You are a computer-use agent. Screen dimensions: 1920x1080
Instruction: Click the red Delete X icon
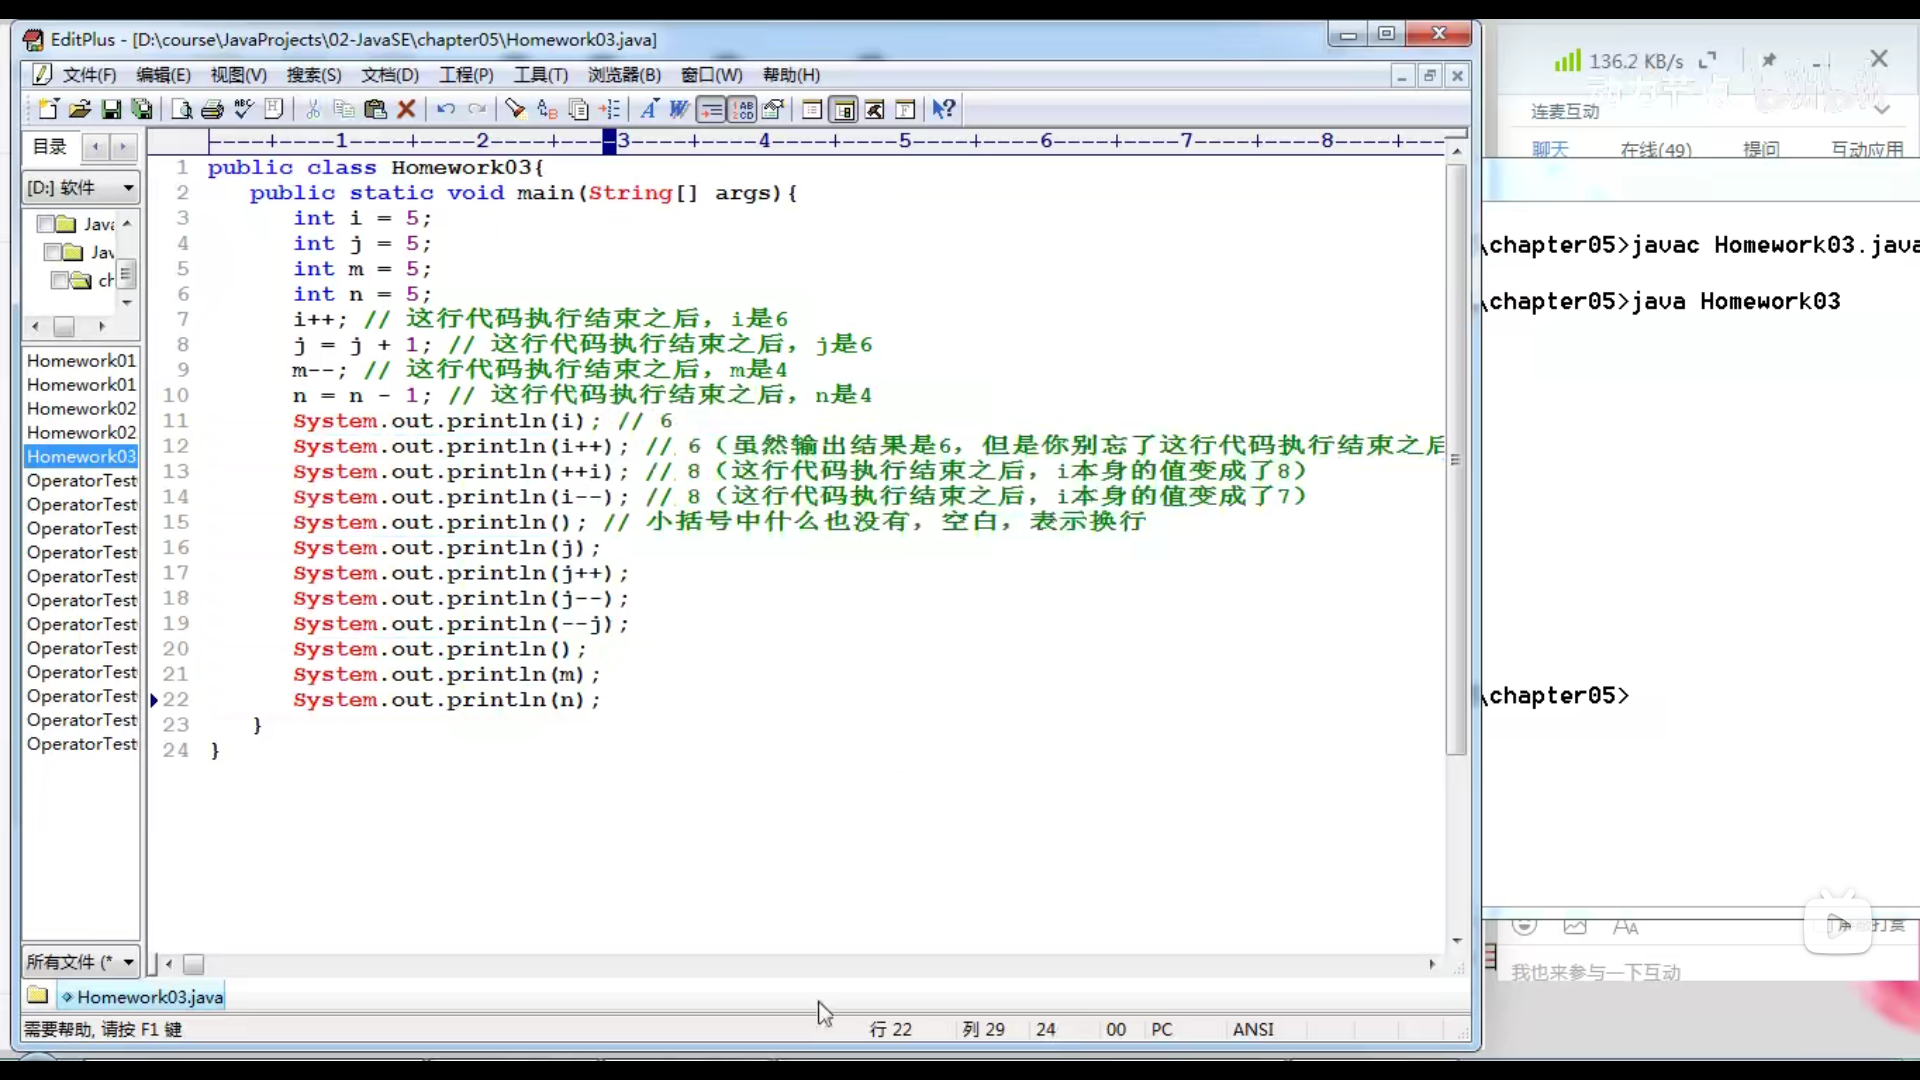406,110
